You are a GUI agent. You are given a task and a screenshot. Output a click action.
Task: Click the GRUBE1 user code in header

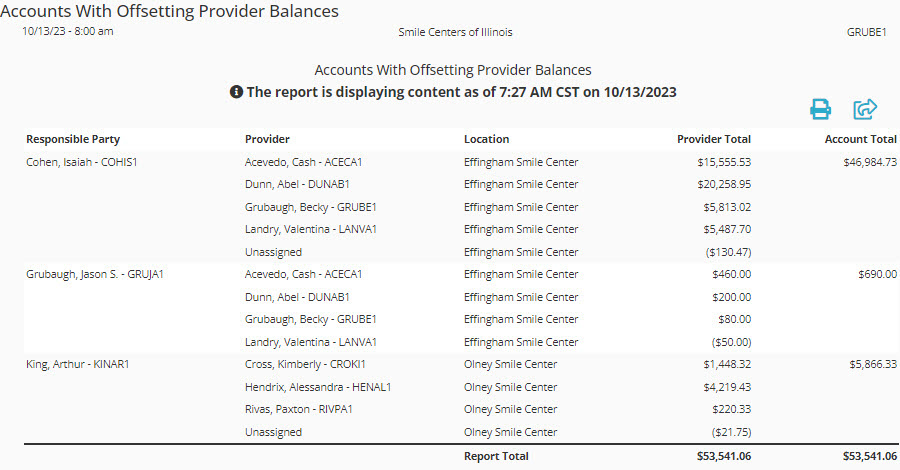coord(867,32)
